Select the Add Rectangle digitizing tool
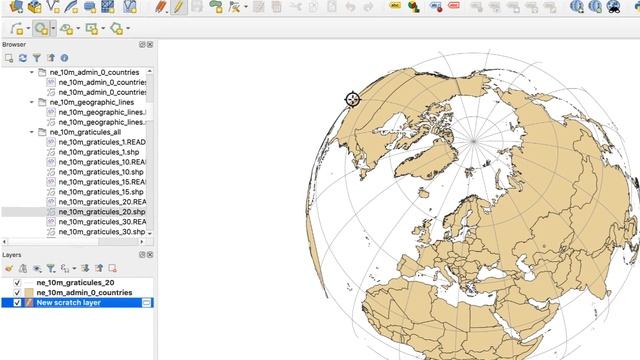The image size is (640, 360). coord(91,29)
